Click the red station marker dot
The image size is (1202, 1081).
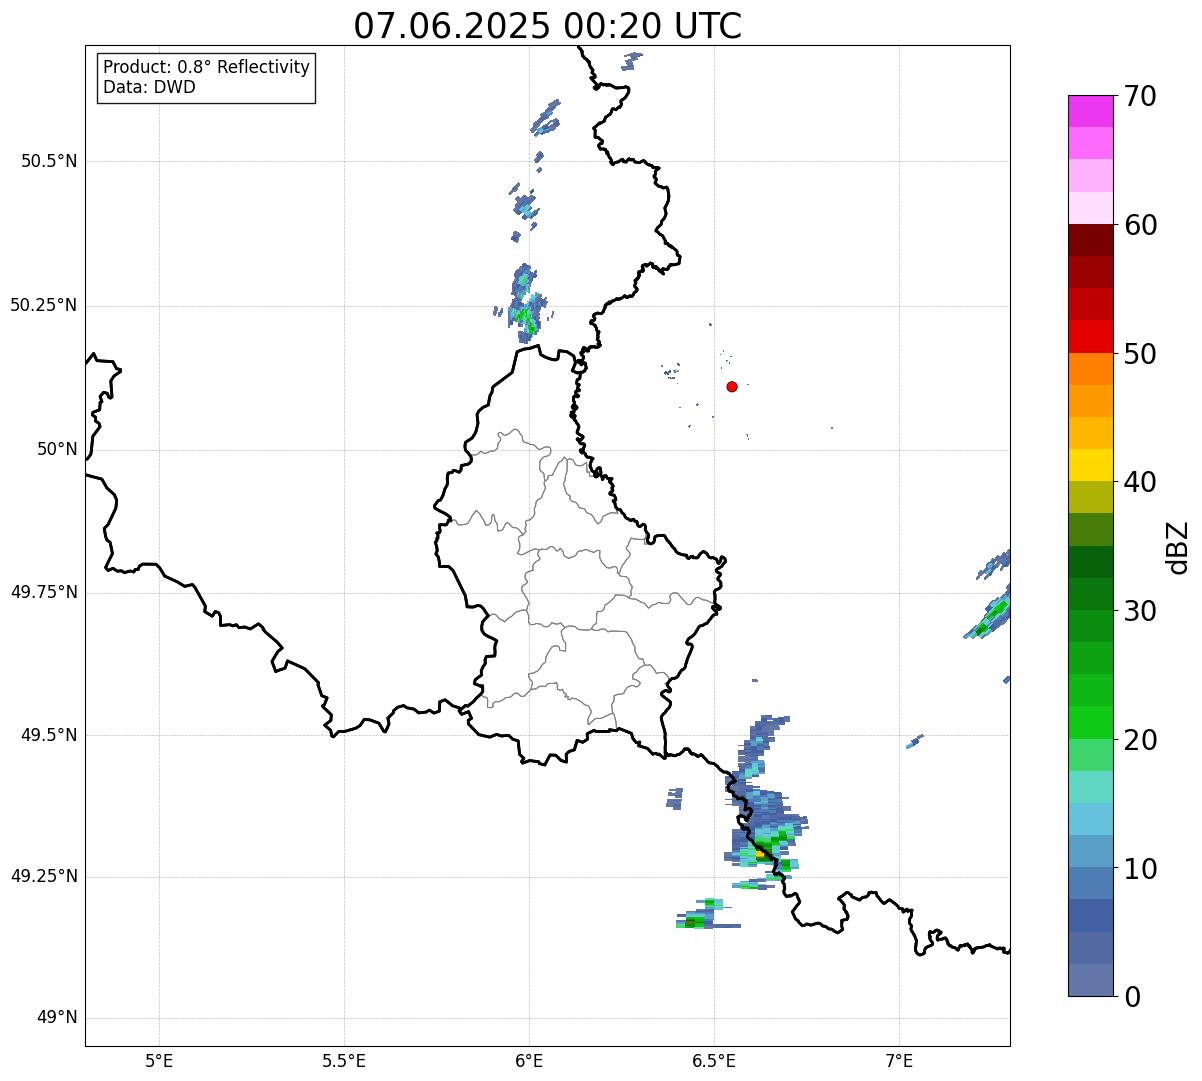point(732,386)
